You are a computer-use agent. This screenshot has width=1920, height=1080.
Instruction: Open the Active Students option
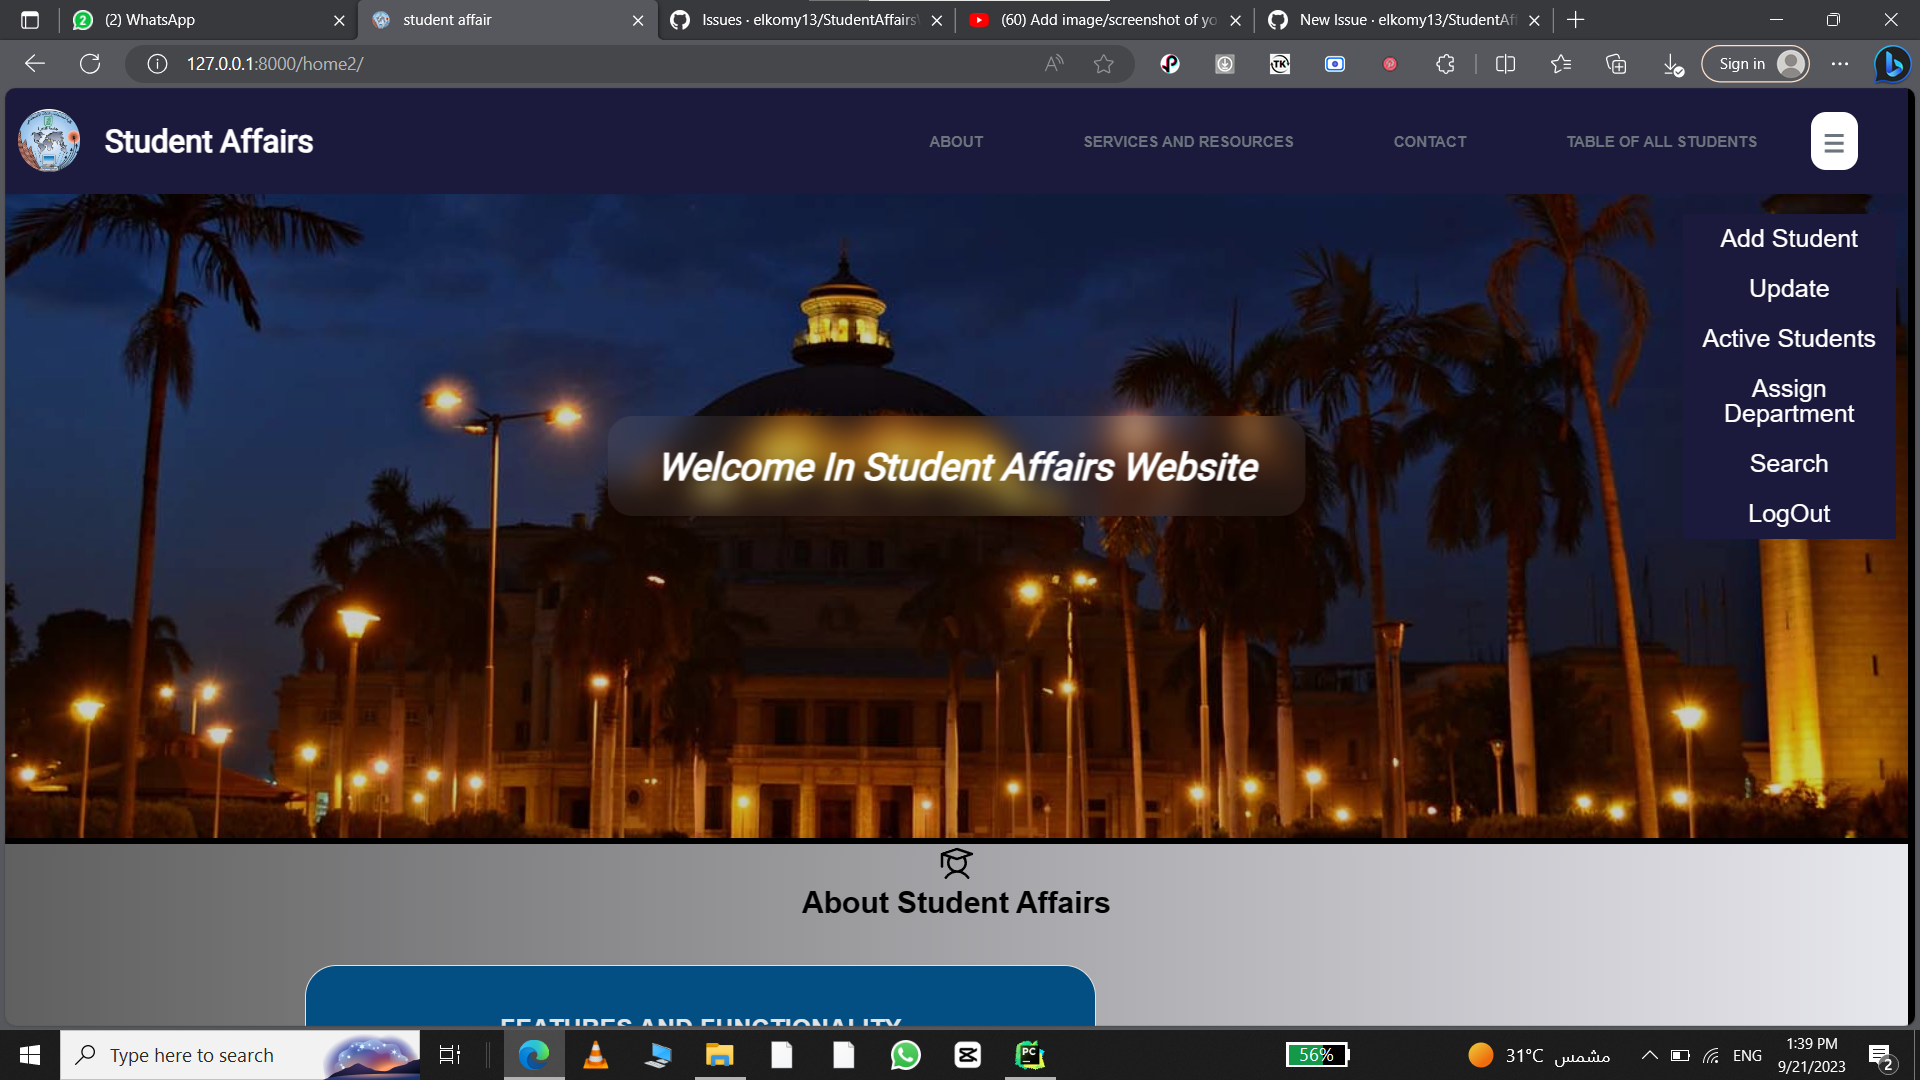pyautogui.click(x=1788, y=338)
